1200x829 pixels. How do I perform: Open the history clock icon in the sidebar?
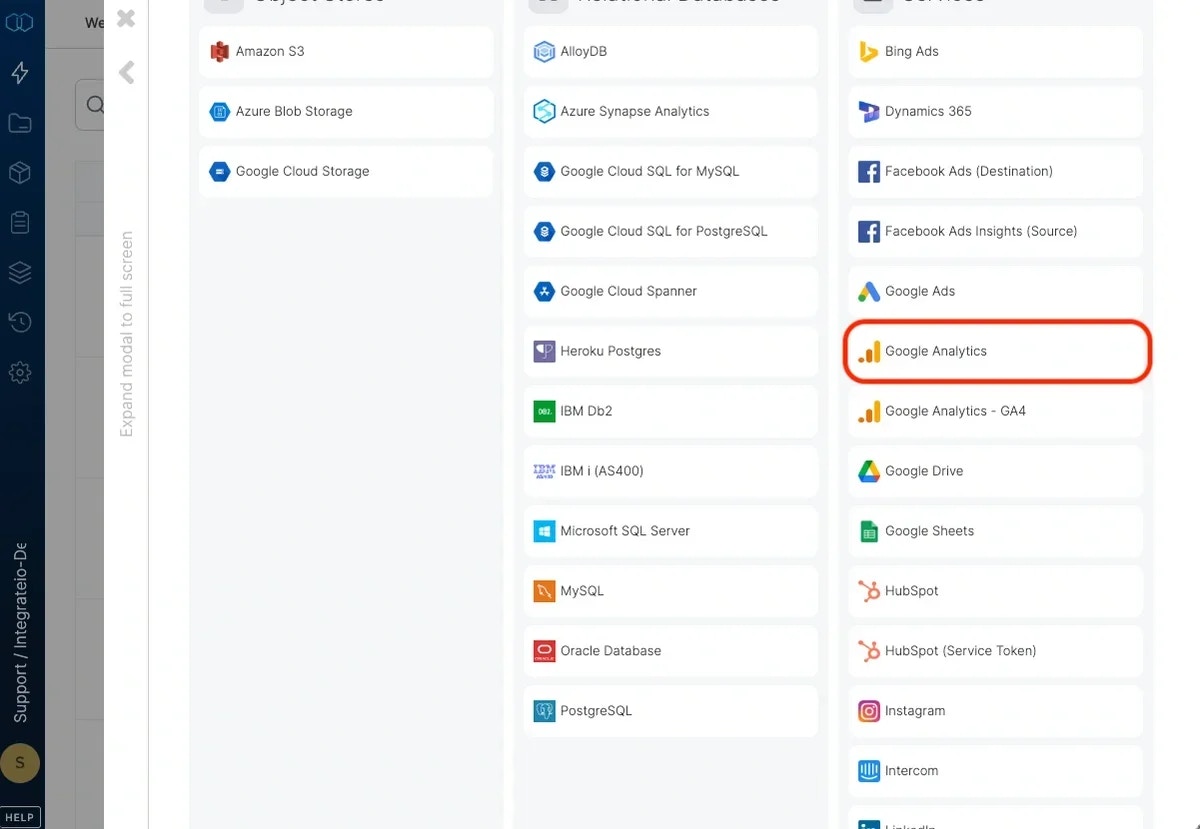tap(20, 322)
